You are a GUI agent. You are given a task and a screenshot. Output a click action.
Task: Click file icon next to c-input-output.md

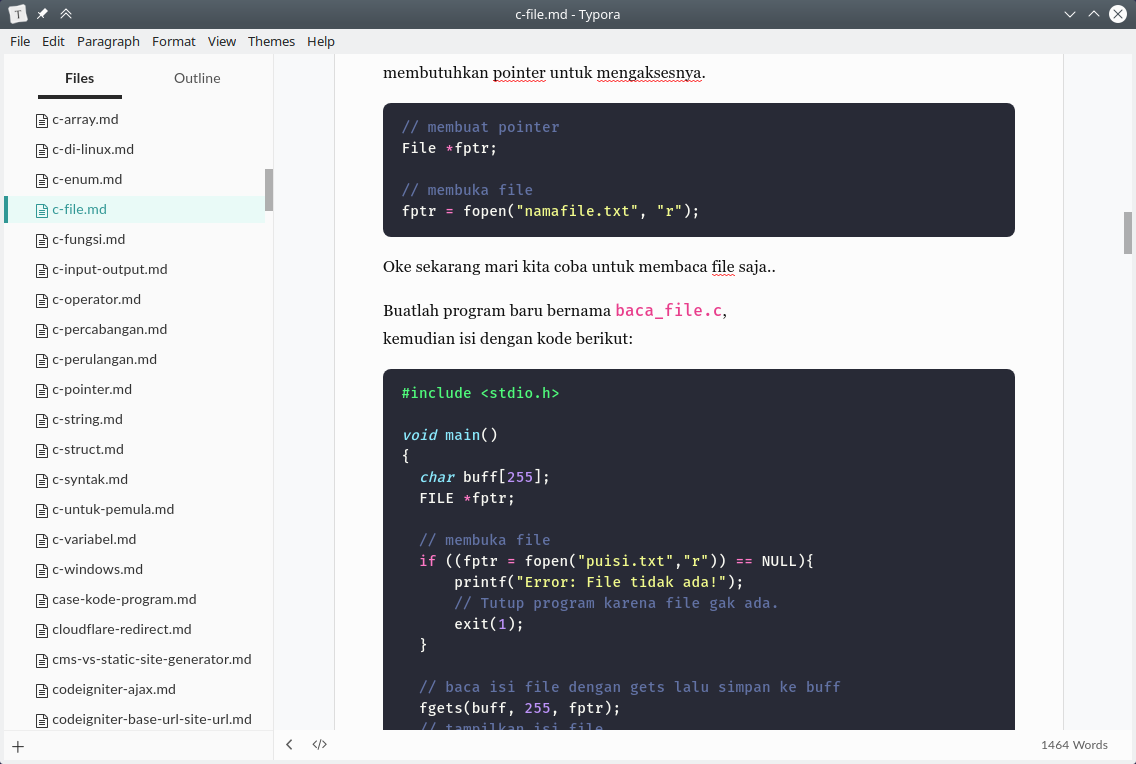42,270
